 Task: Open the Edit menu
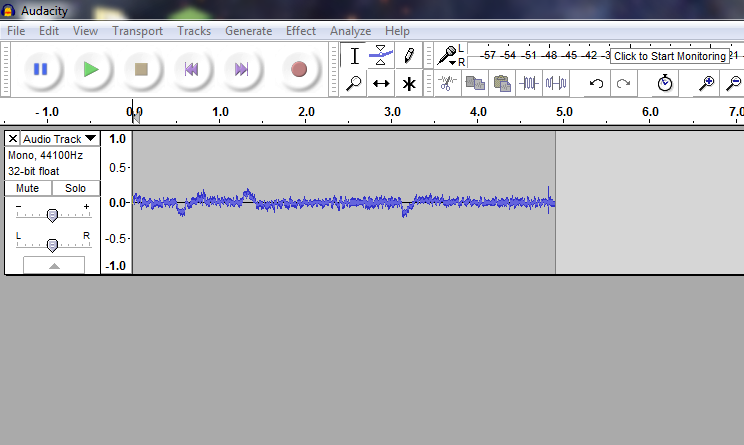pos(49,31)
